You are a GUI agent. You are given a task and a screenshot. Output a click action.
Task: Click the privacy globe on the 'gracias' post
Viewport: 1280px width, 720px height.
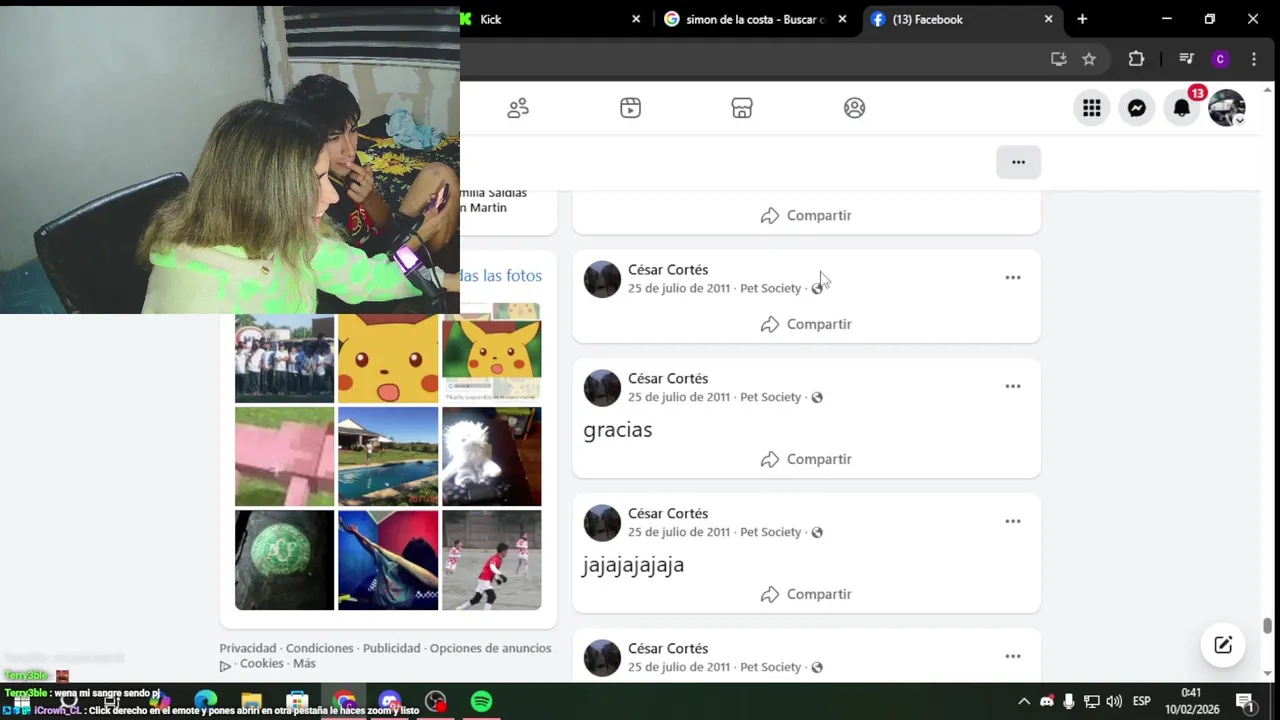(817, 397)
